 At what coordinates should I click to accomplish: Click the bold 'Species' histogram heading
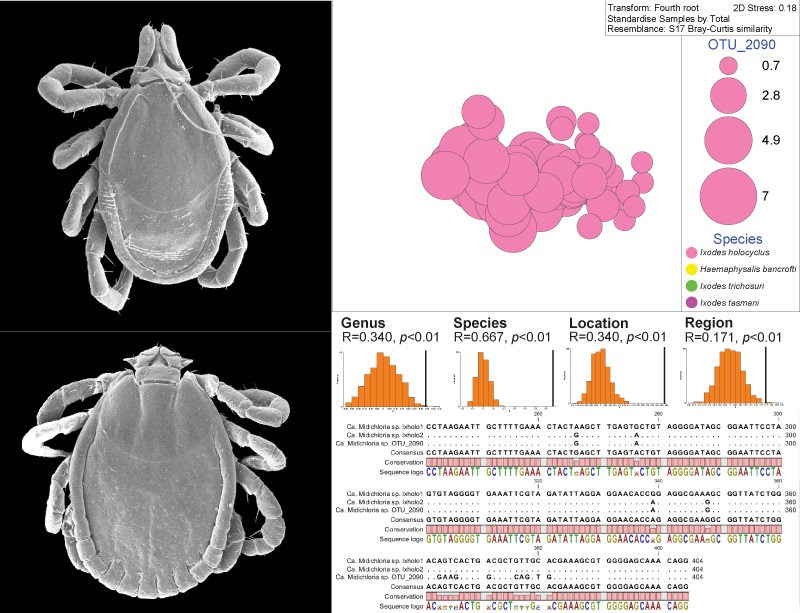click(480, 323)
